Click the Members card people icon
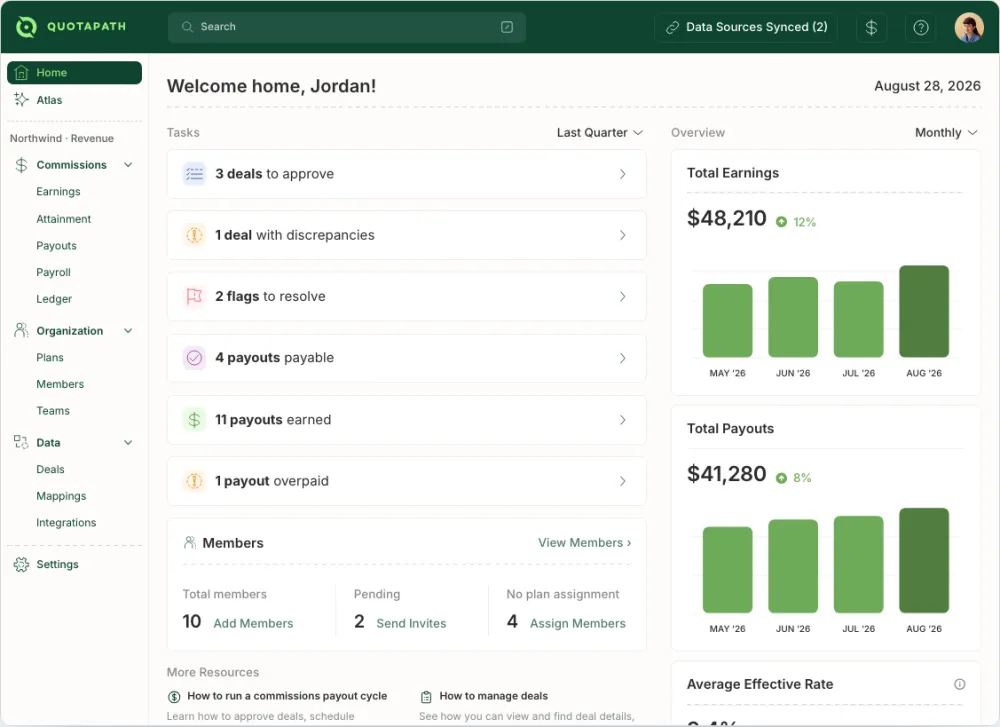 pos(189,543)
